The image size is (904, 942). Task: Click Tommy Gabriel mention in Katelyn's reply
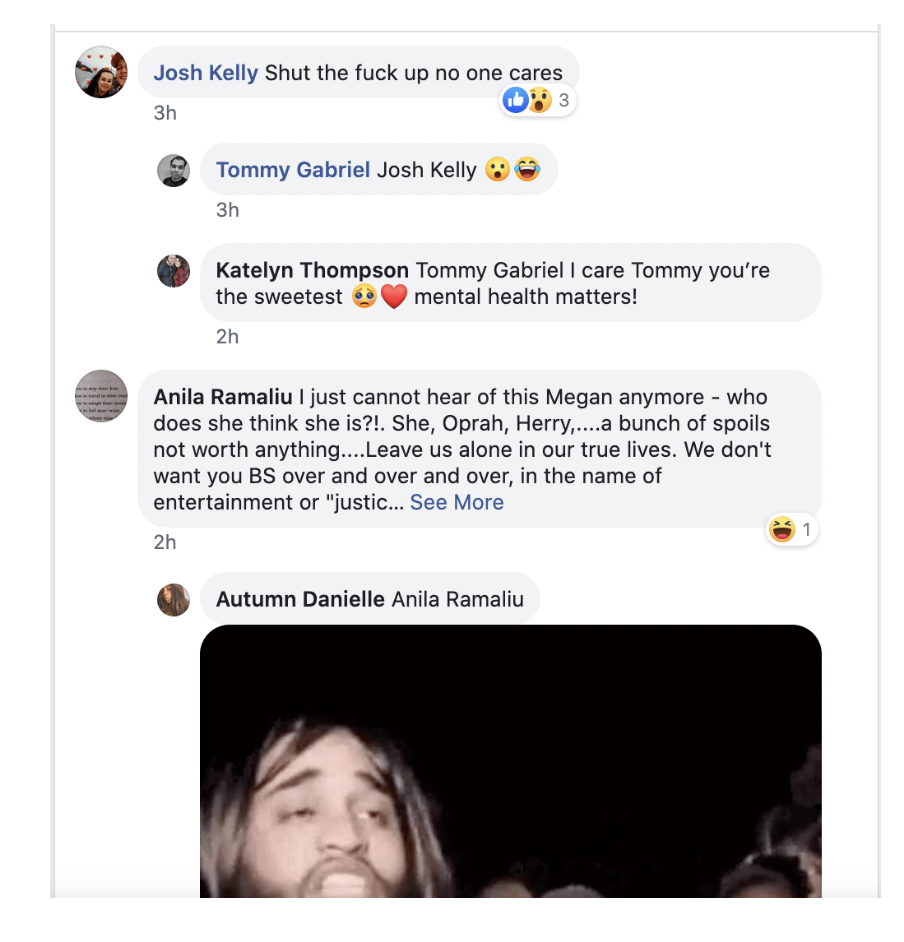point(490,270)
